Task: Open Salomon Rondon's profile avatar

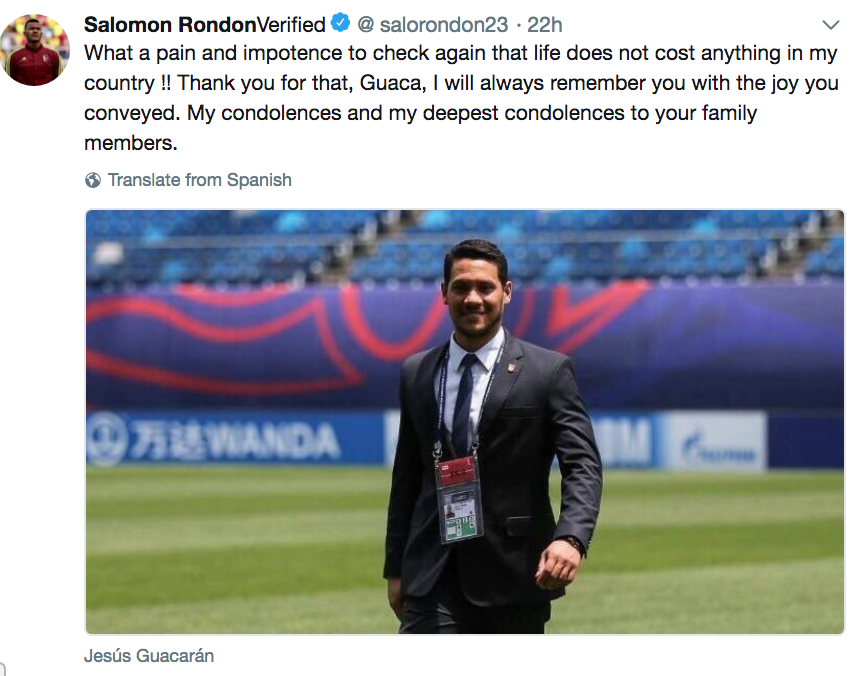Action: pos(36,50)
